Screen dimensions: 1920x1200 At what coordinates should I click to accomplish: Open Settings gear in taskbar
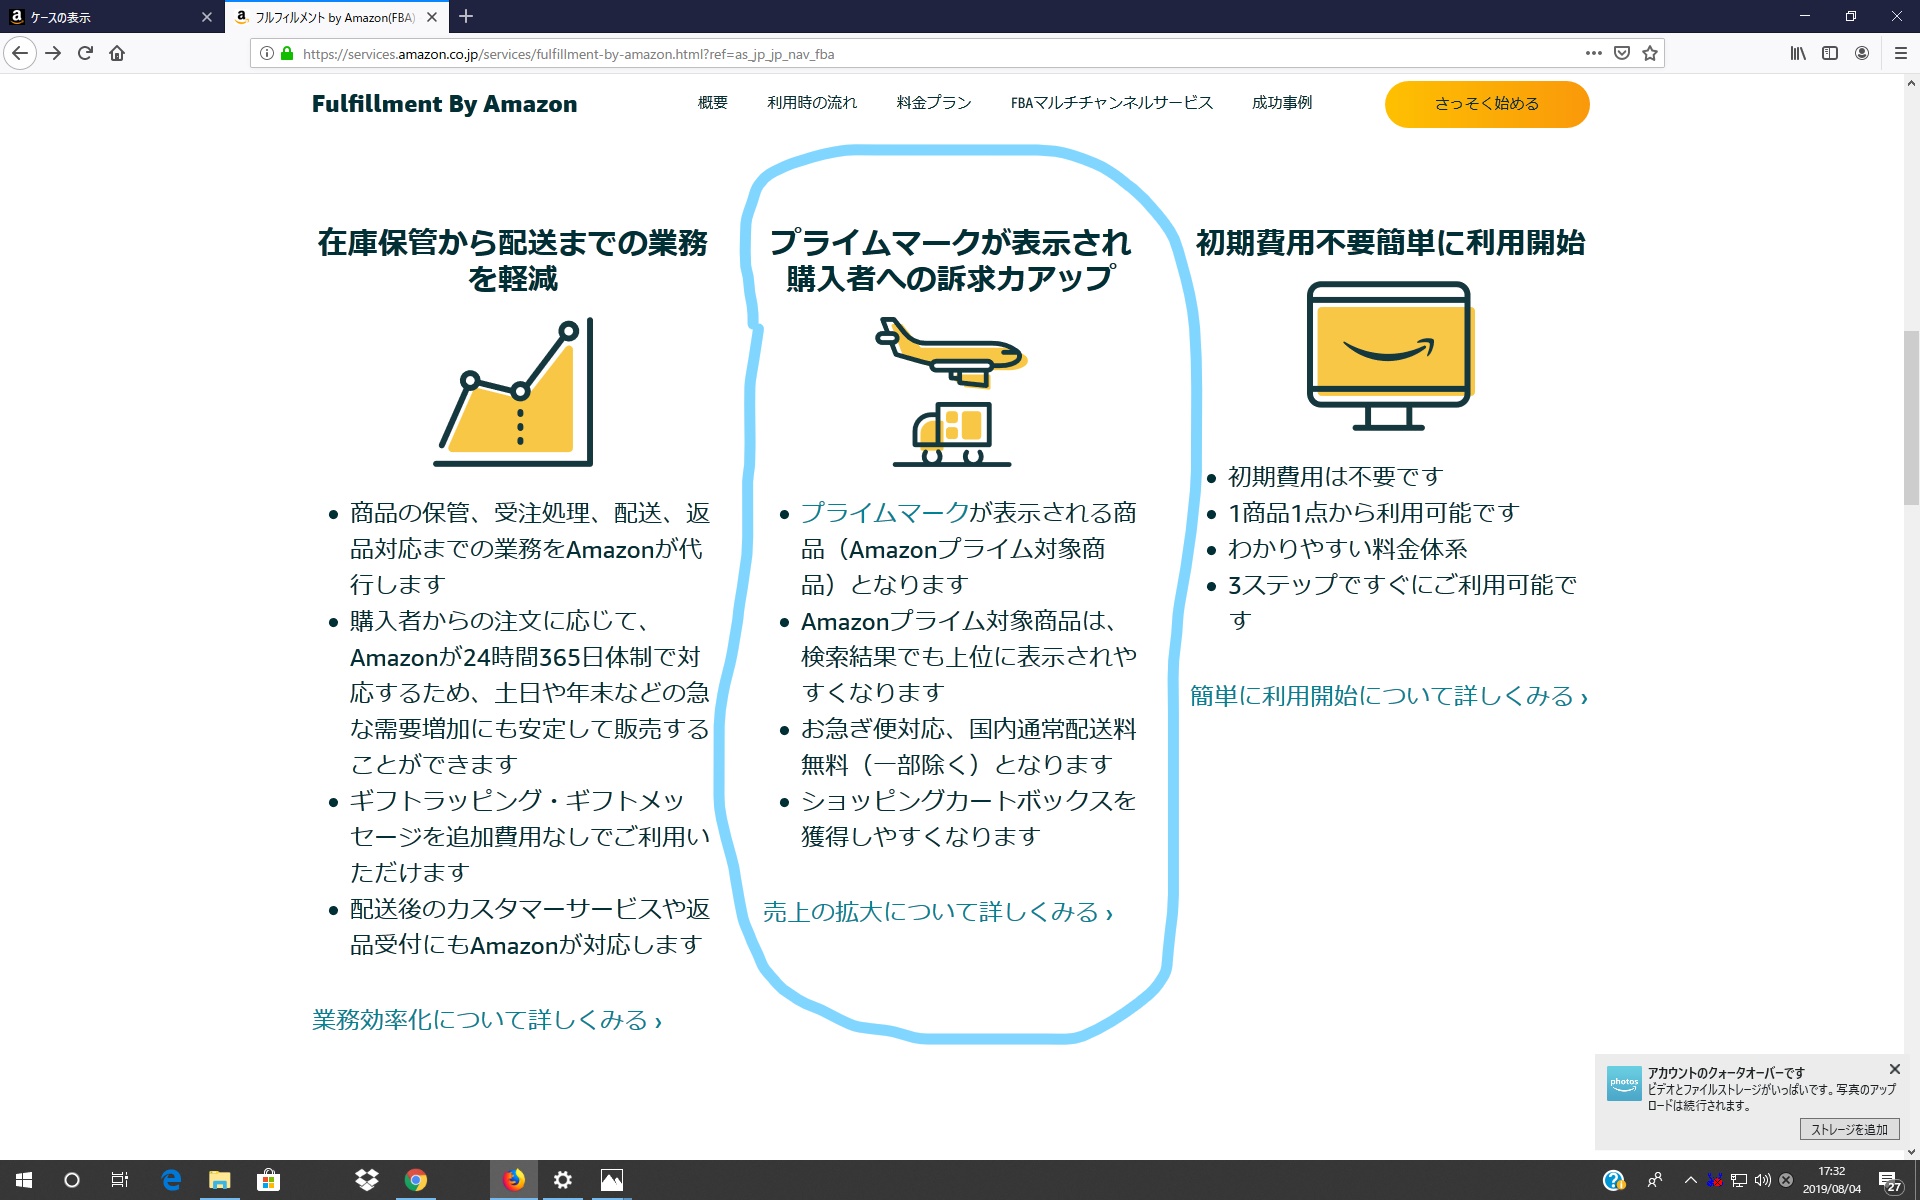[x=563, y=1180]
